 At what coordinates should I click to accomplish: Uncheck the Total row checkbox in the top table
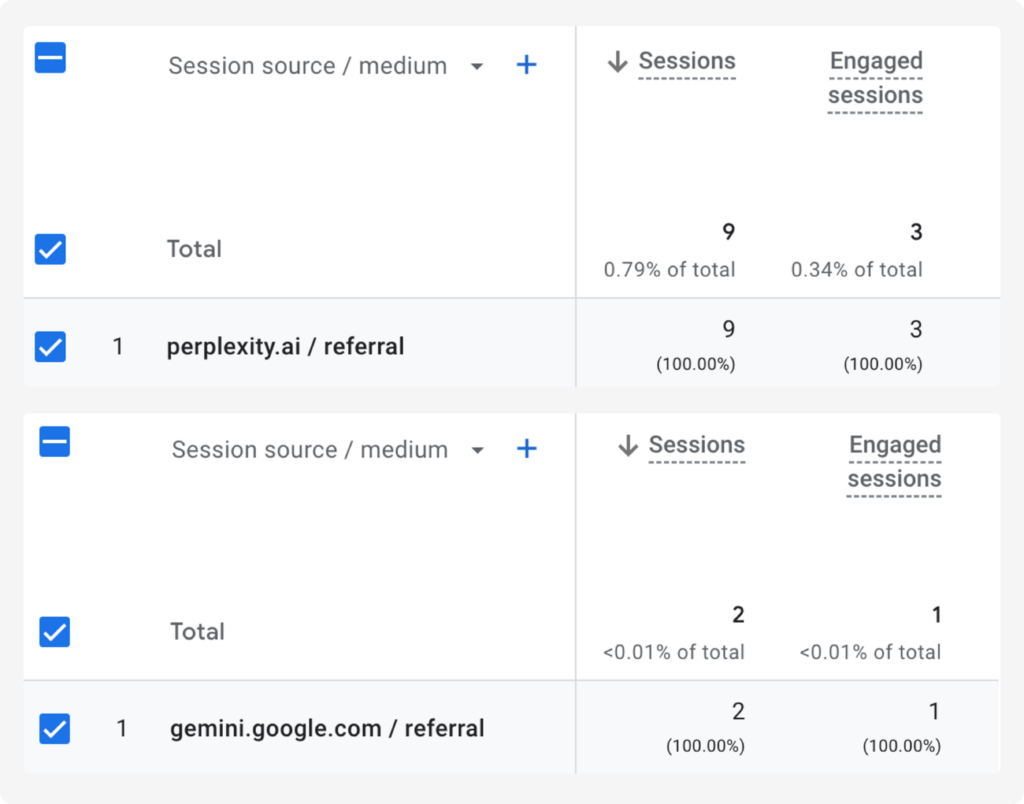50,249
